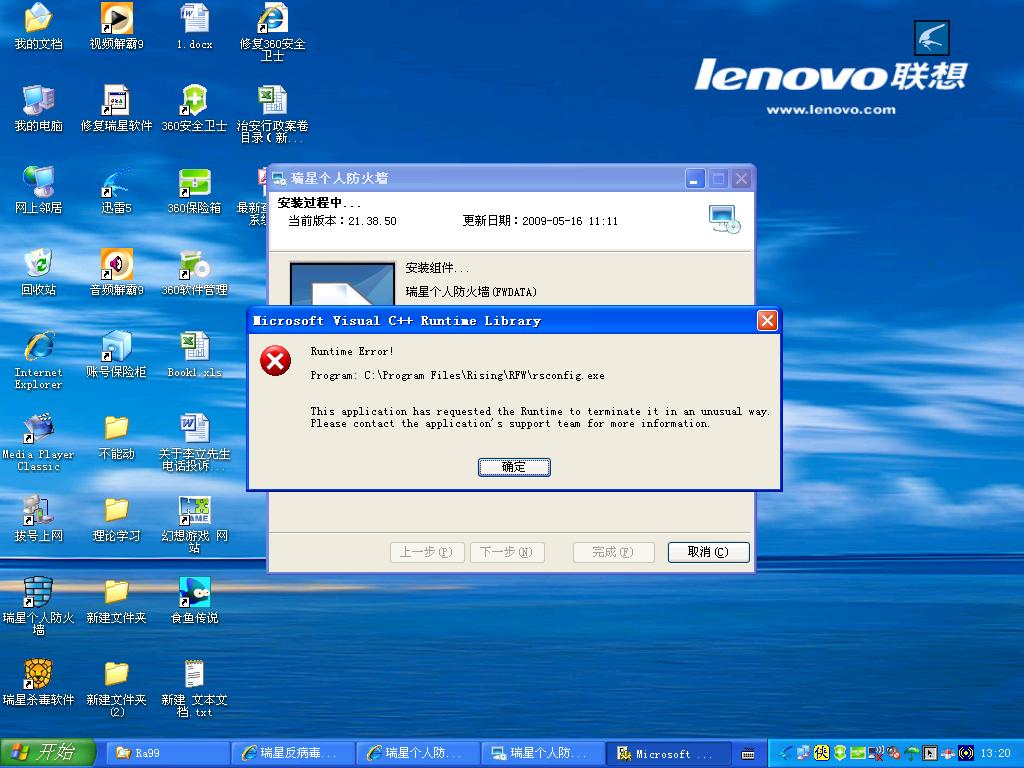
Task: Click the 更新日期：2009-05-16 11:11 text
Action: click(x=540, y=221)
